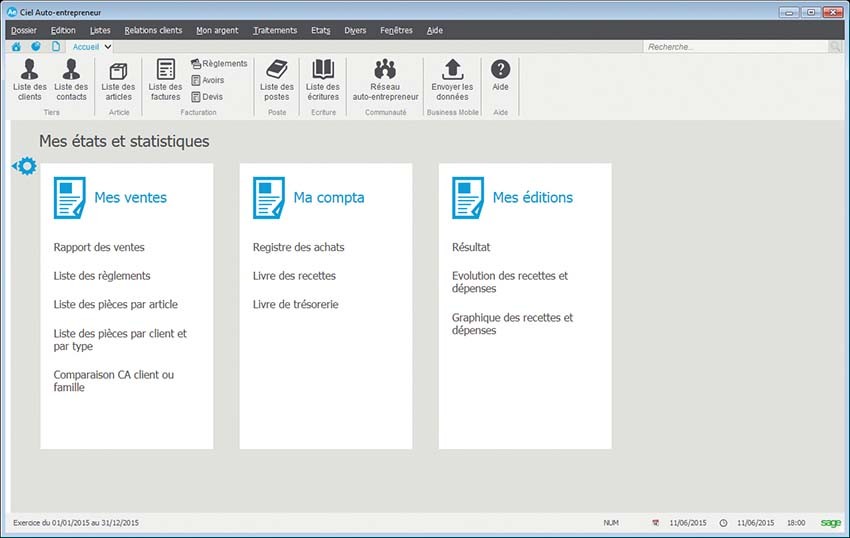The width and height of the screenshot is (850, 538).
Task: Click Envoyer les données upload icon
Action: (452, 69)
